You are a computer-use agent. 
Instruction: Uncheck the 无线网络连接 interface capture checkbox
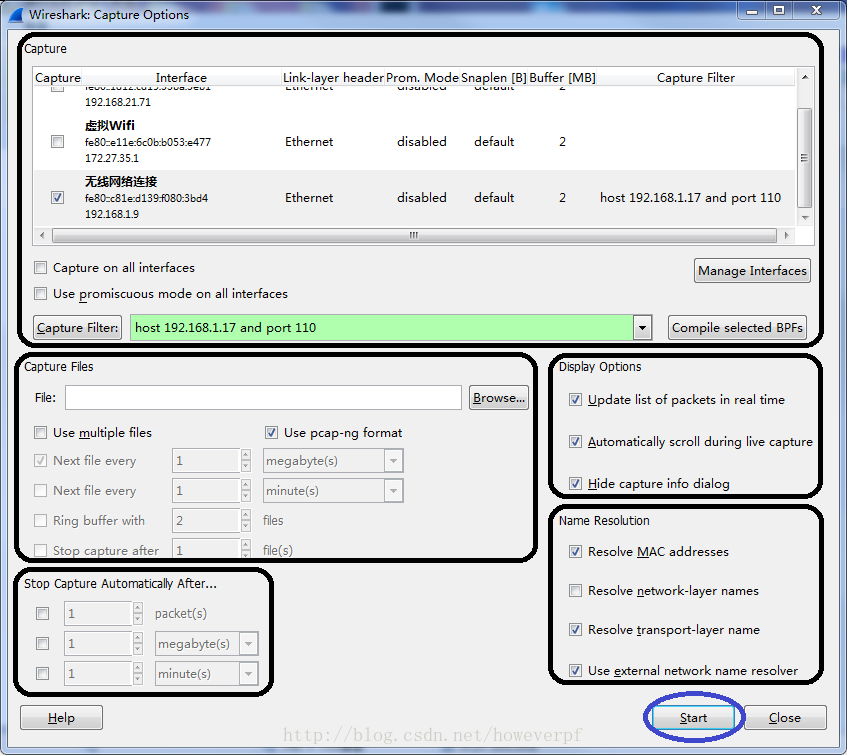[57, 198]
